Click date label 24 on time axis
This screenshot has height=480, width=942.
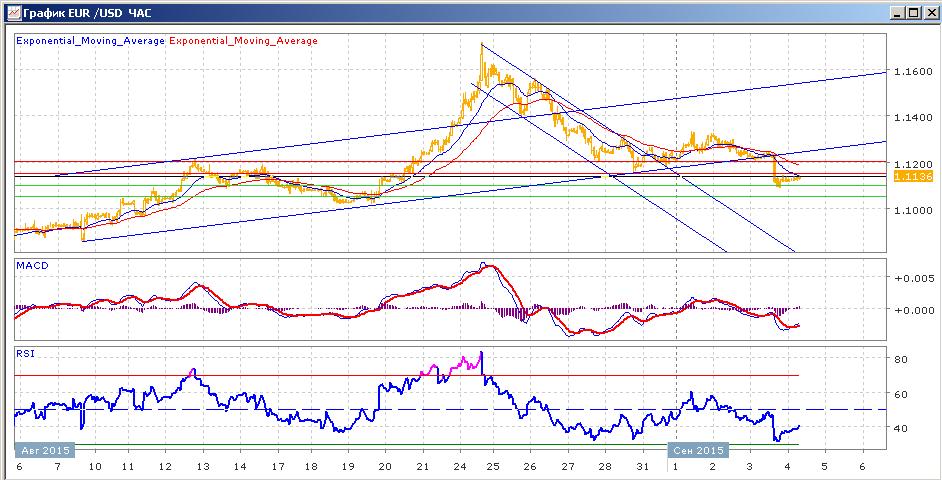(460, 466)
